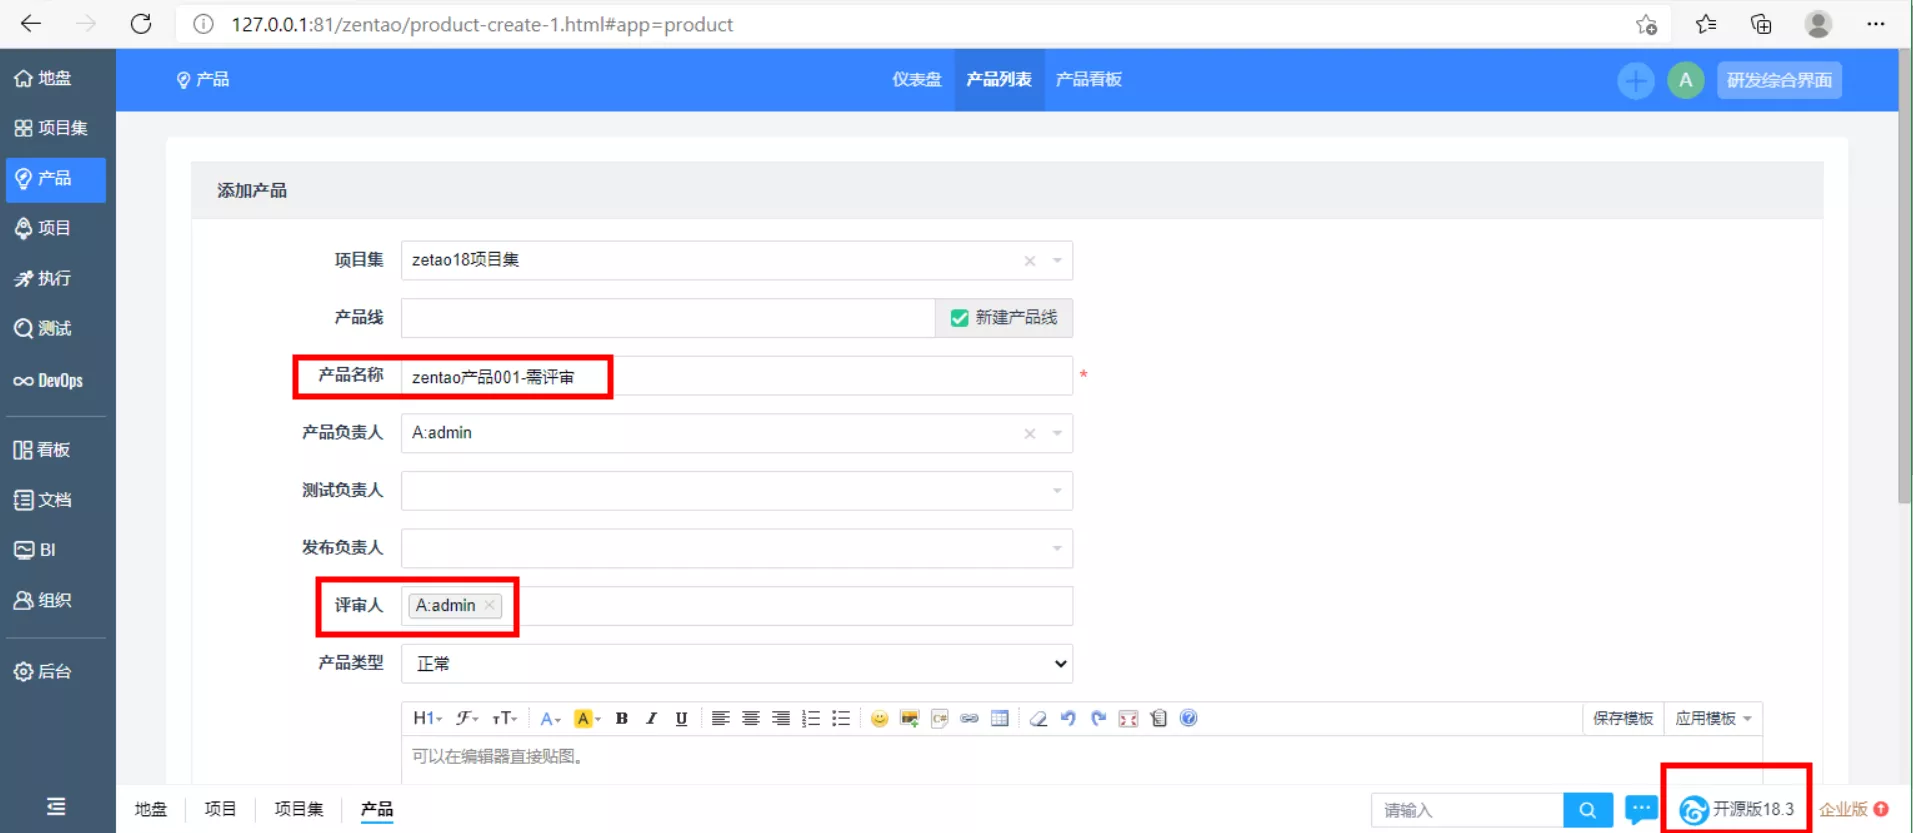Open text color picker

[550, 718]
